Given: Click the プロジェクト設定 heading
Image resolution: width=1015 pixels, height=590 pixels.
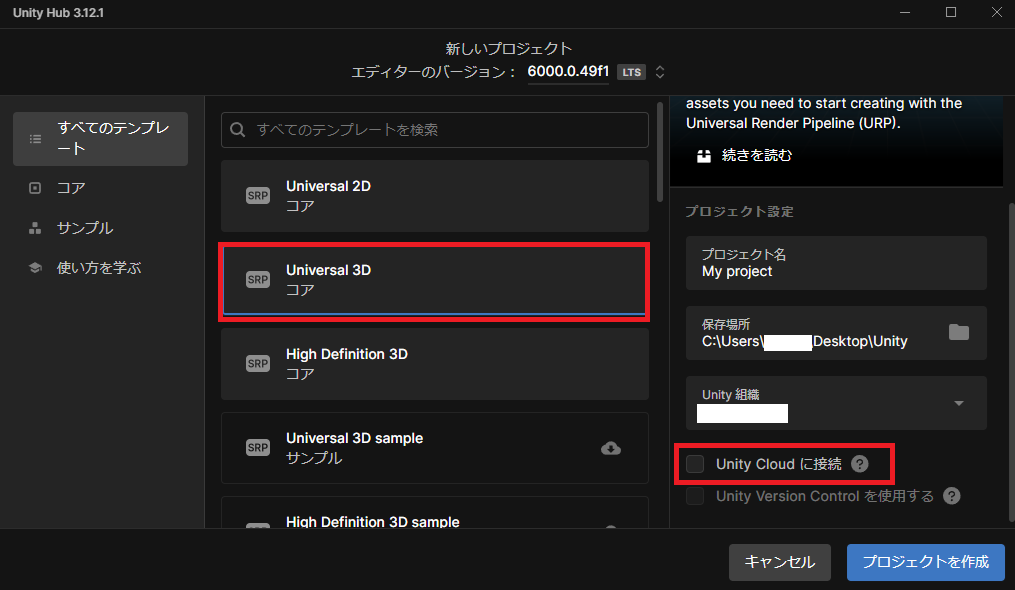Looking at the screenshot, I should tap(739, 212).
